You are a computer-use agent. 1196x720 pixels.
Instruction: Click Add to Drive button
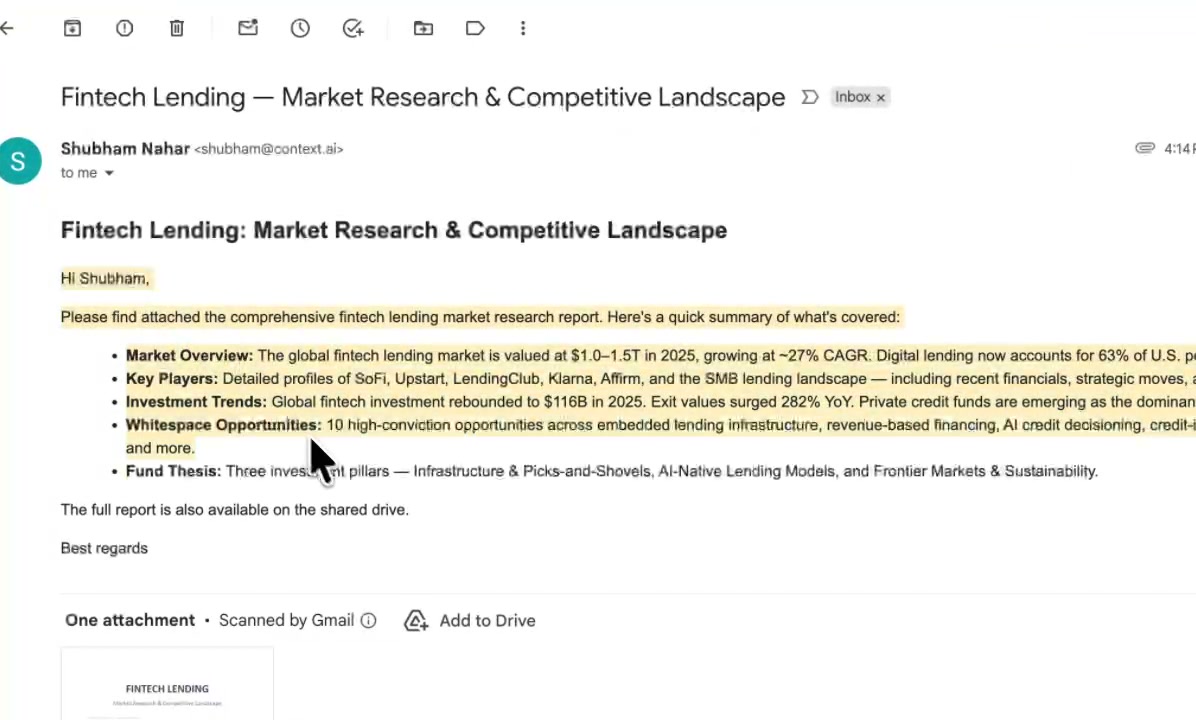(470, 621)
